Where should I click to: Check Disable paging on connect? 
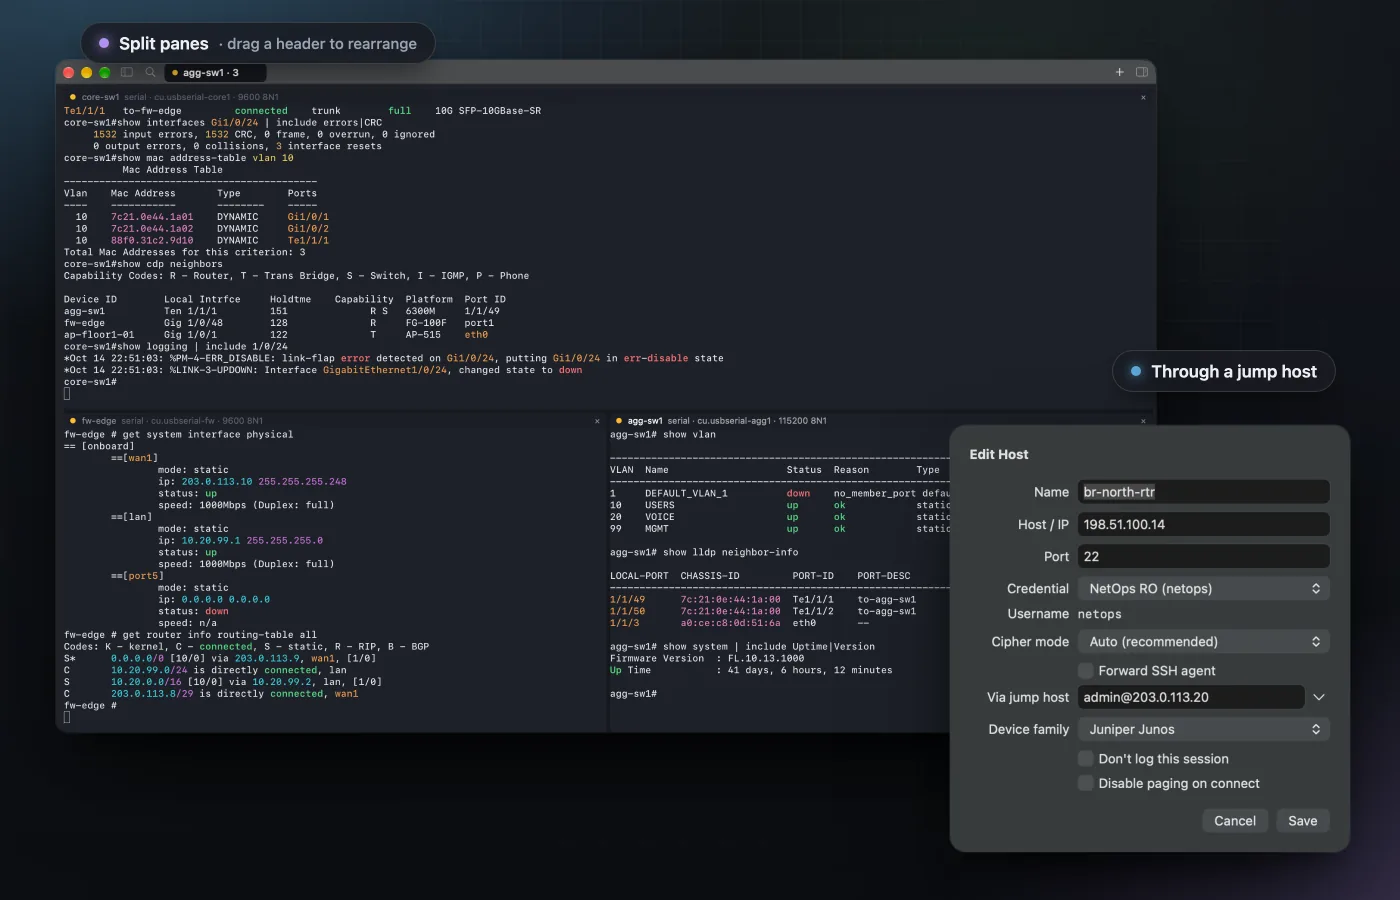click(x=1085, y=783)
